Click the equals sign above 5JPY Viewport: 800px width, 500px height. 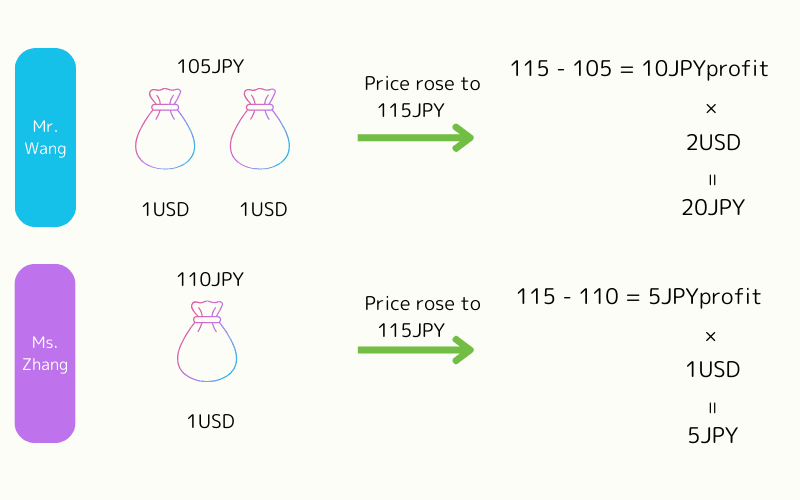click(712, 407)
